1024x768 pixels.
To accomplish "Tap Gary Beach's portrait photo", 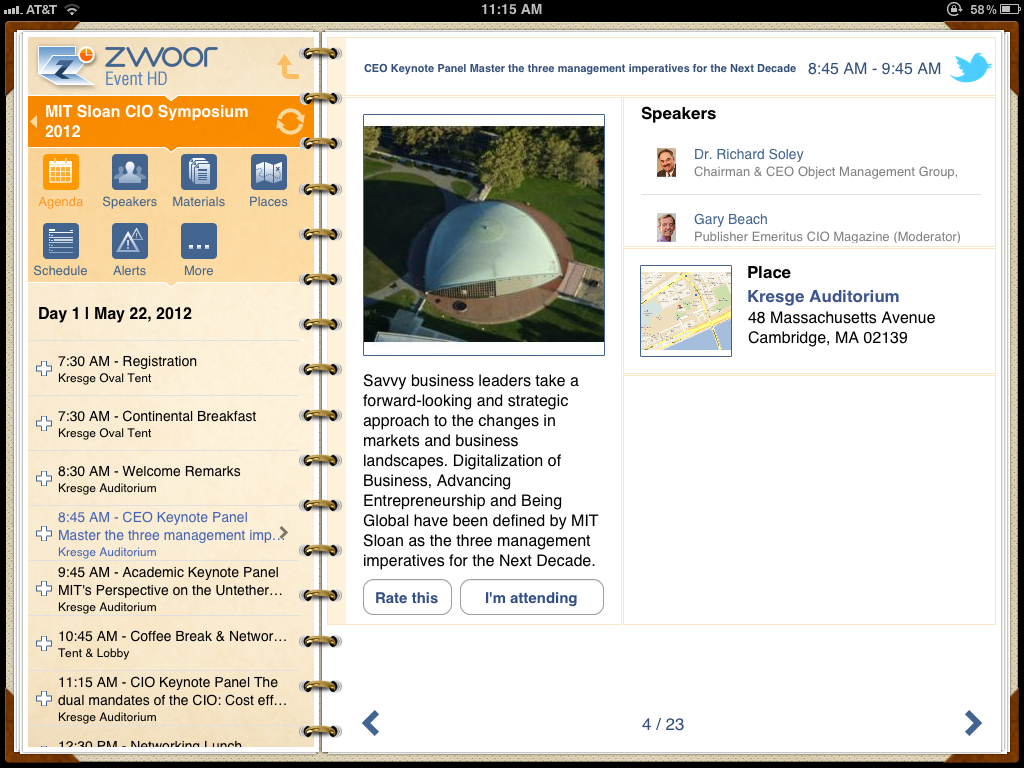I will click(666, 227).
